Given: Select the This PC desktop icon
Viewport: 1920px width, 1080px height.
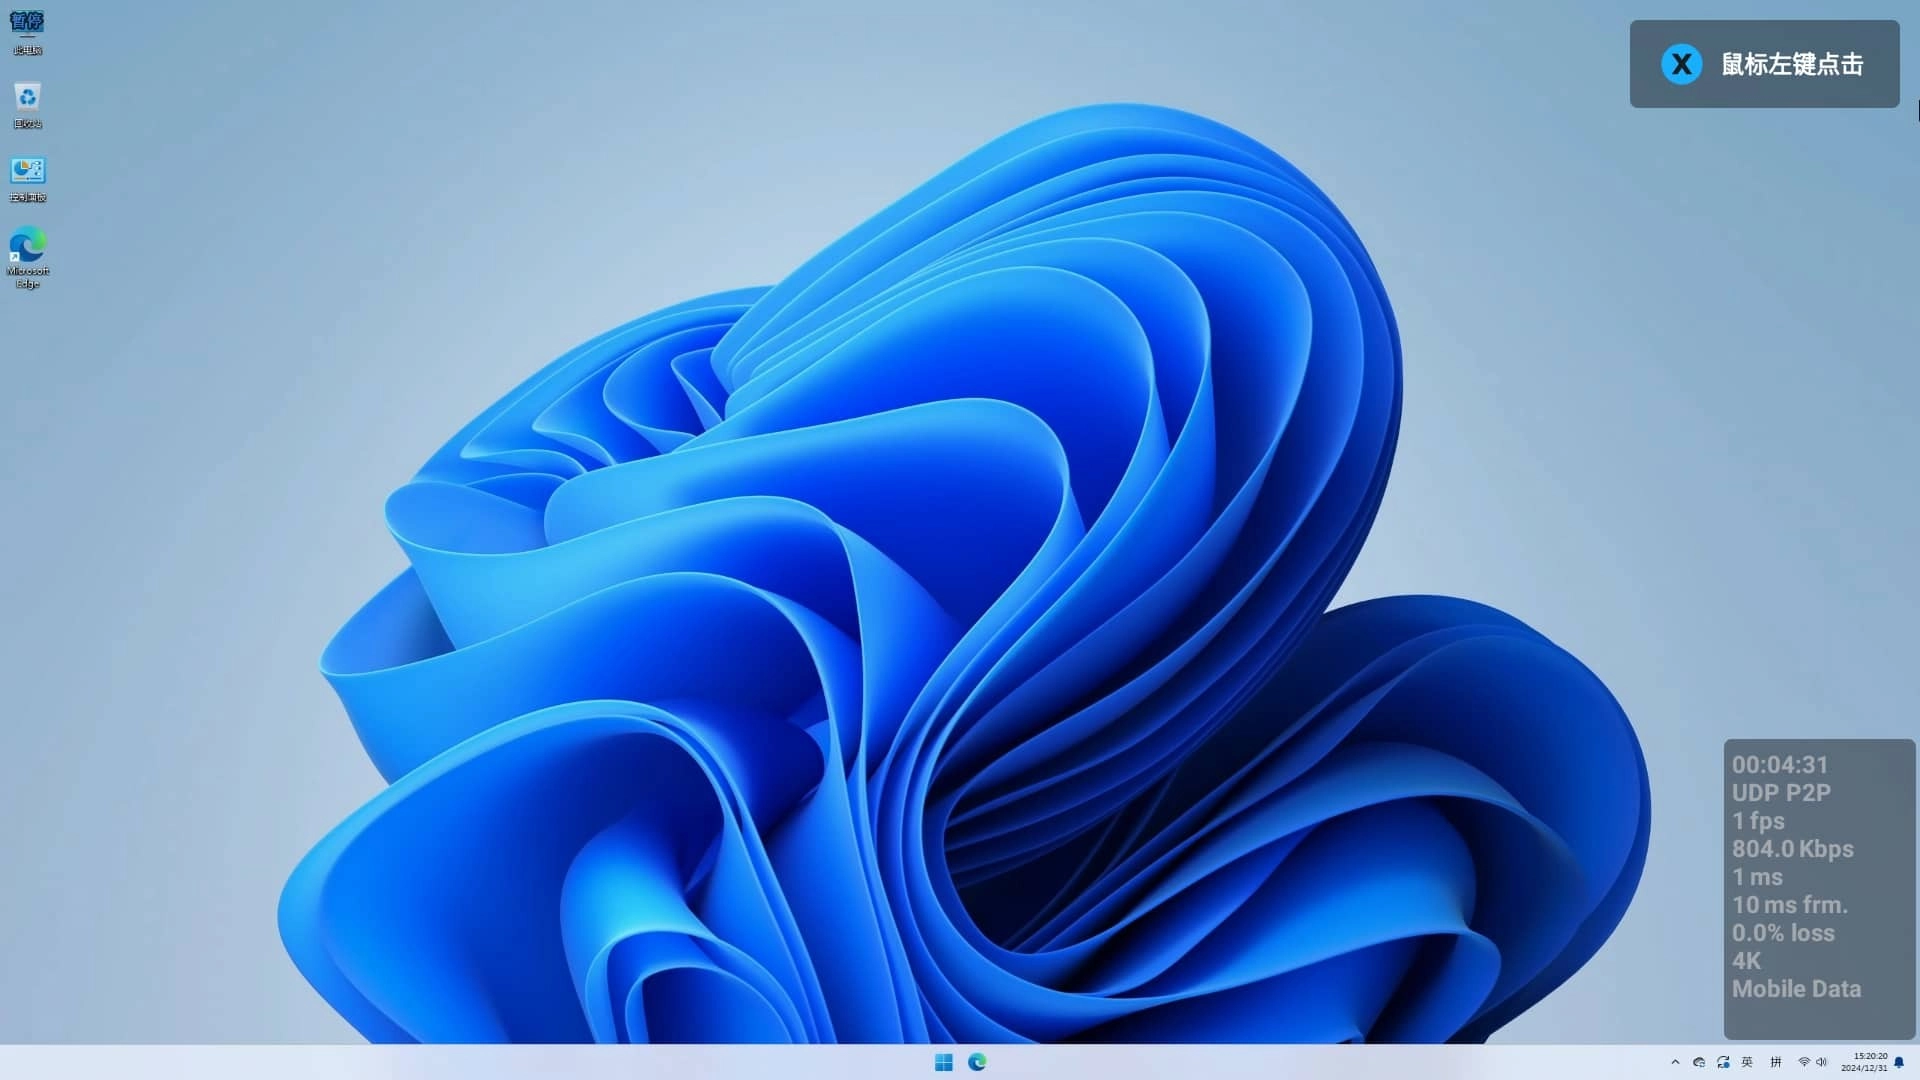Looking at the screenshot, I should pyautogui.click(x=27, y=30).
